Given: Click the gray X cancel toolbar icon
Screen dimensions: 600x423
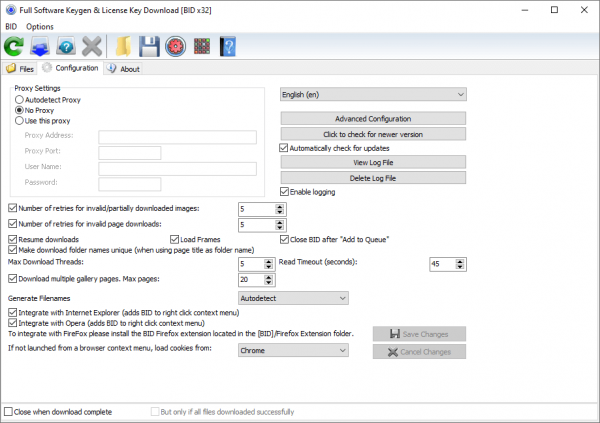Looking at the screenshot, I should 92,47.
